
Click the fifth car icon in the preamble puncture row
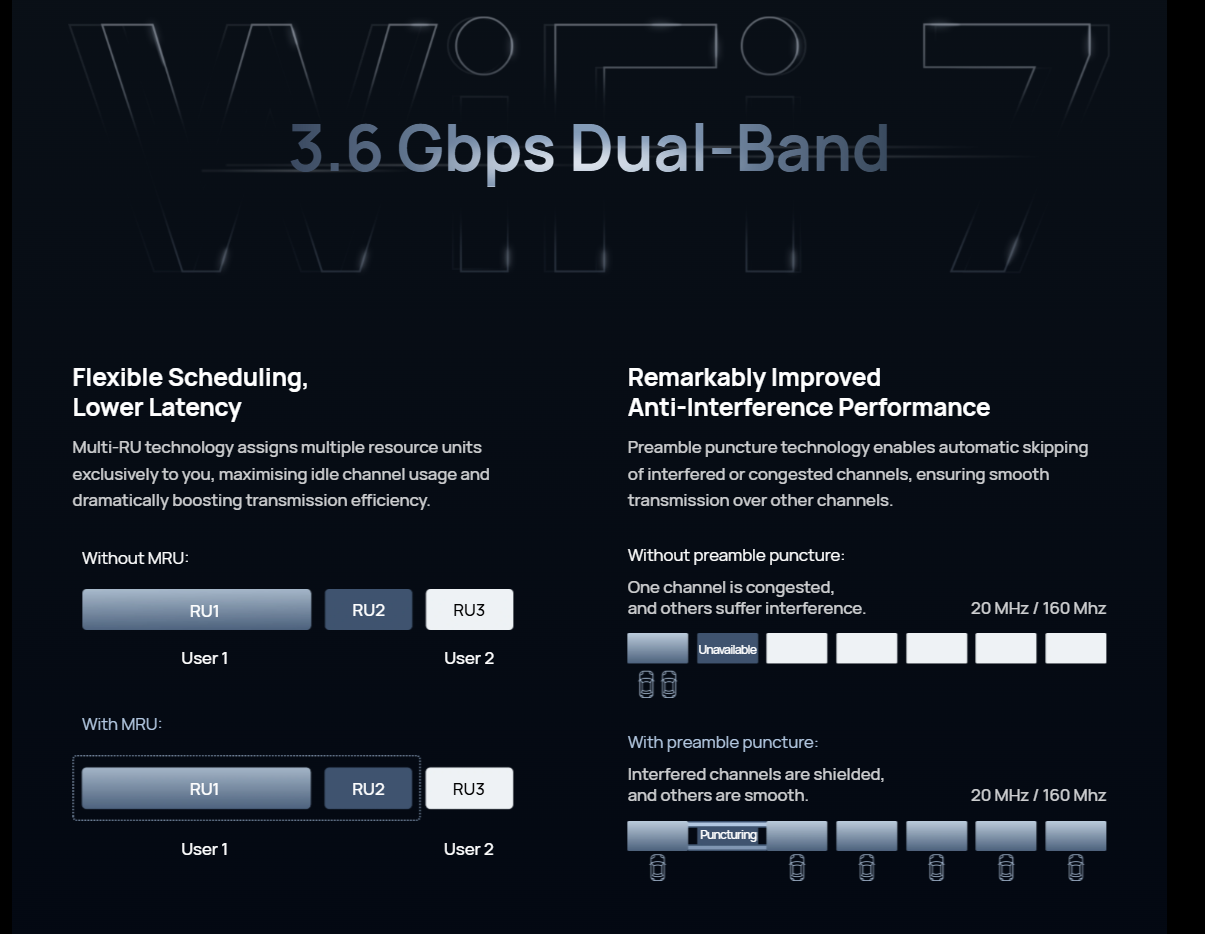(1006, 867)
